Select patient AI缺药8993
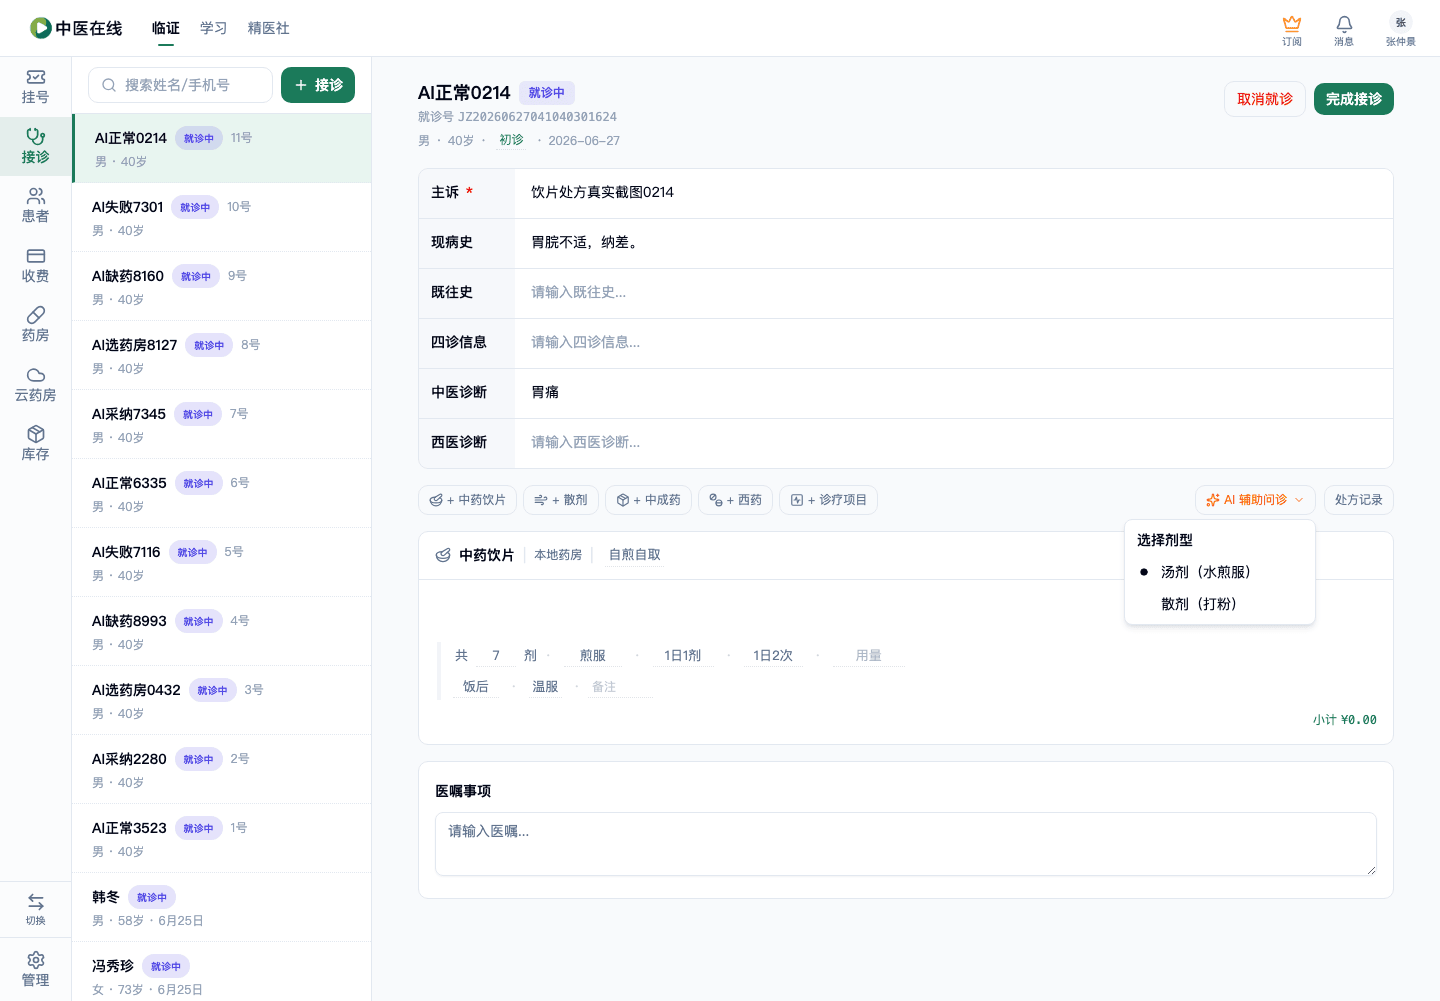Screen dimensions: 1440x1001 pyautogui.click(x=222, y=631)
